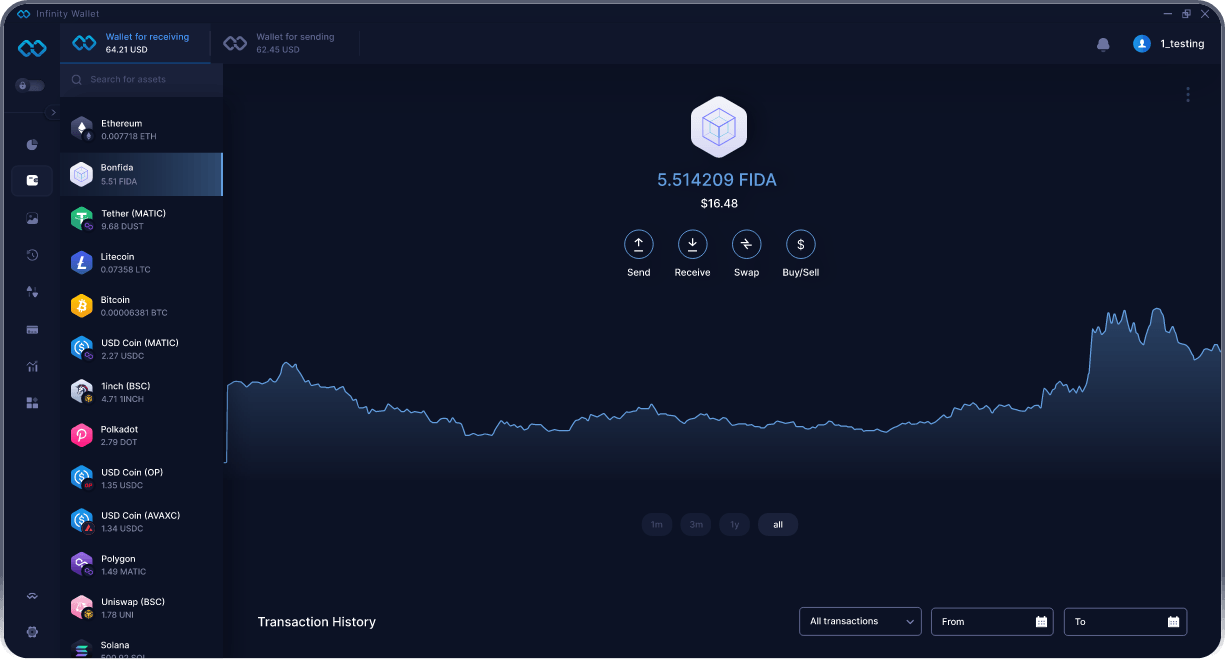Viewport: 1225px width, 662px height.
Task: Click 0.00006381 BTC balance text
Action: pos(134,313)
